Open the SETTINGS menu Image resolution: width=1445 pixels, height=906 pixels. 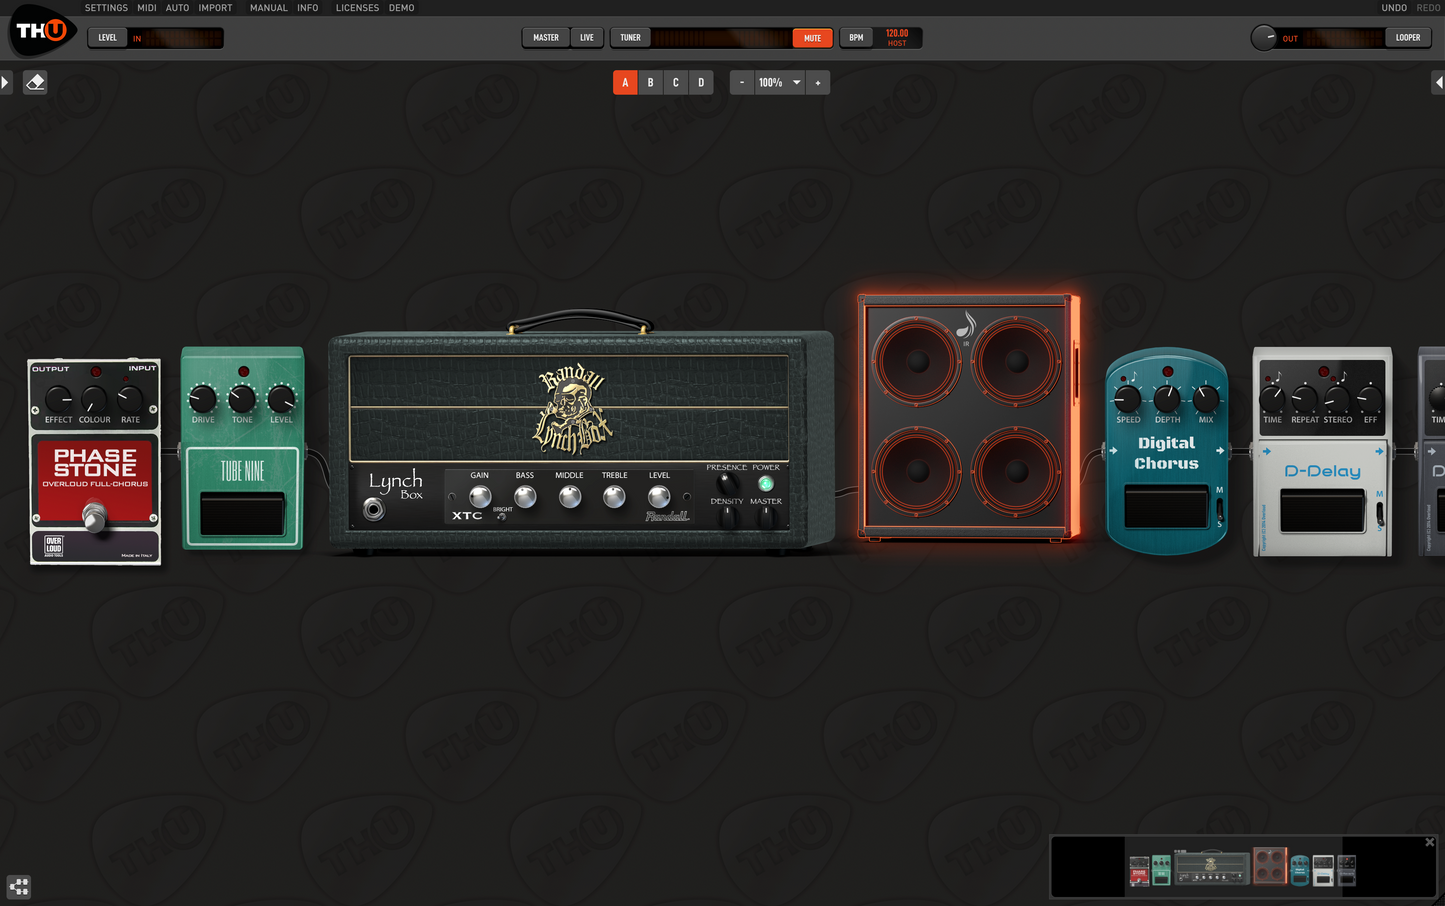pyautogui.click(x=106, y=8)
